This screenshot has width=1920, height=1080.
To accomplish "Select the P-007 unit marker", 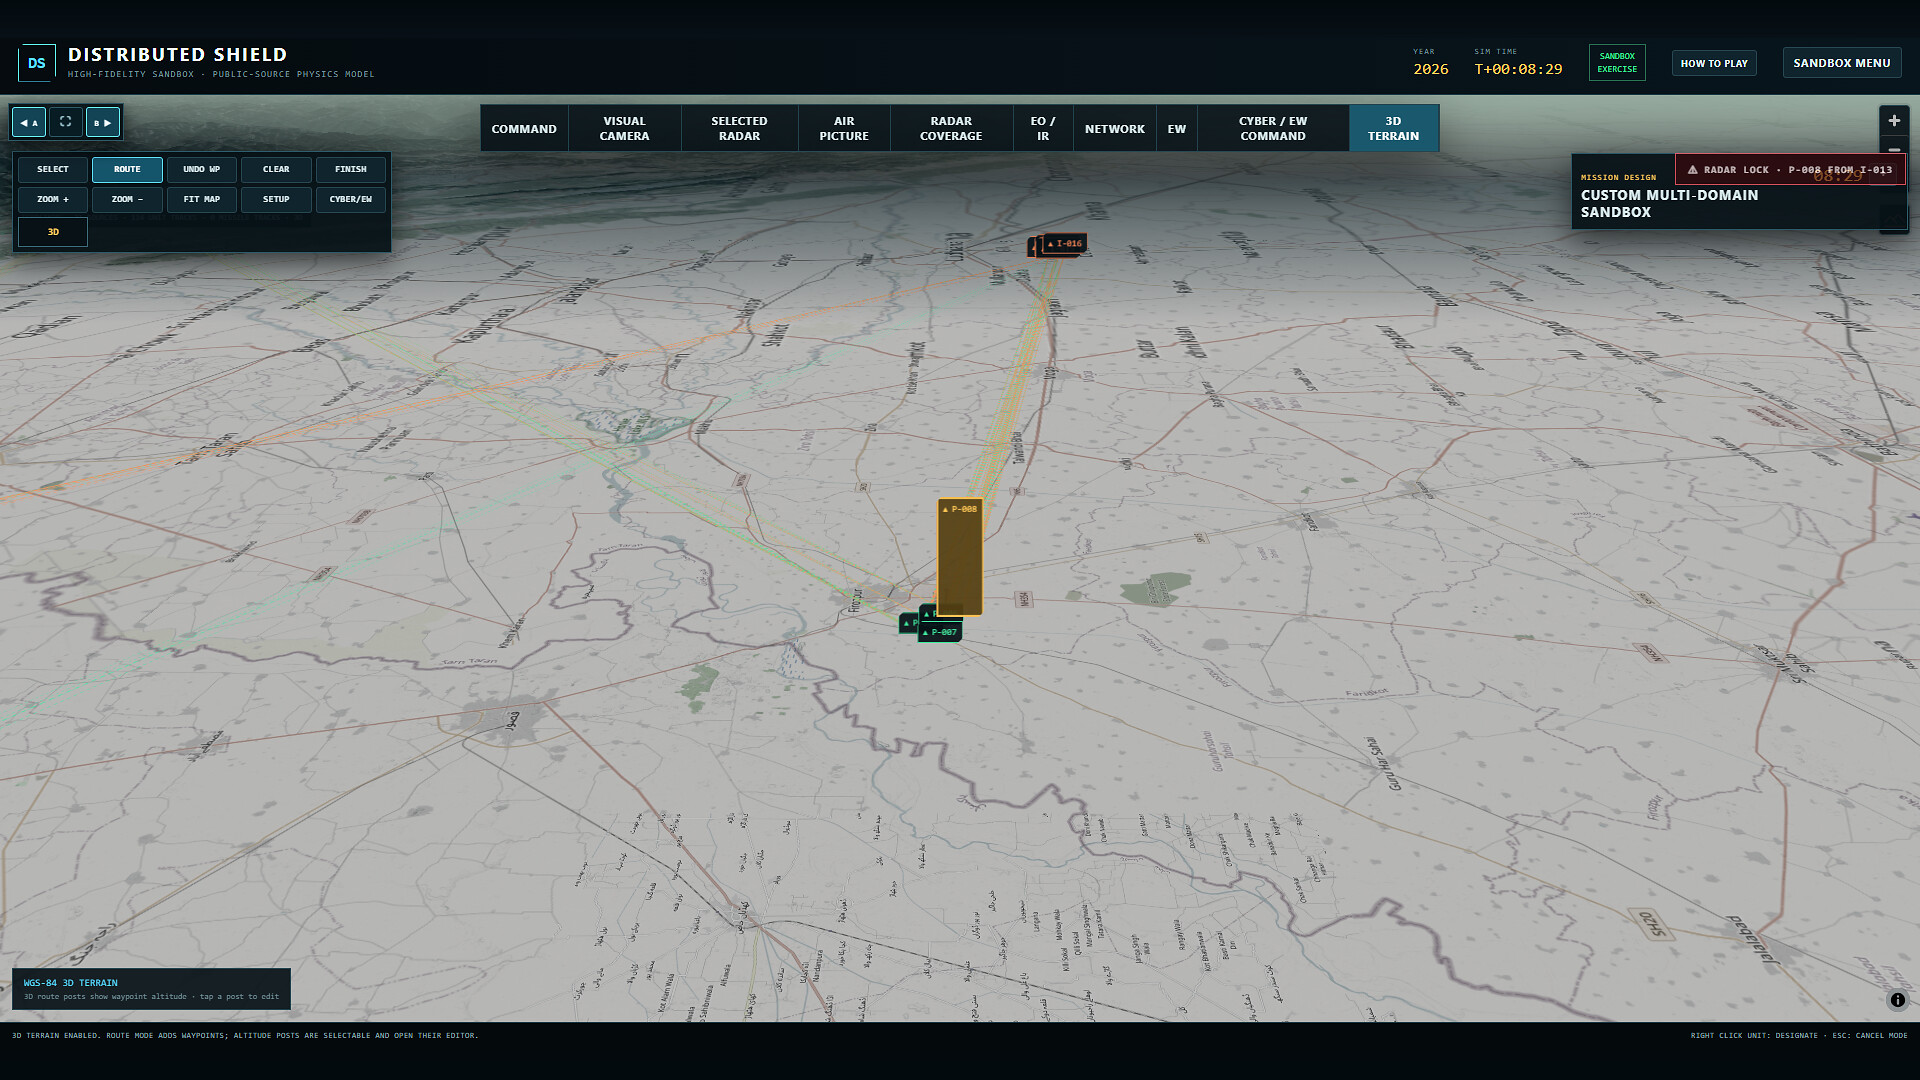I will (940, 632).
